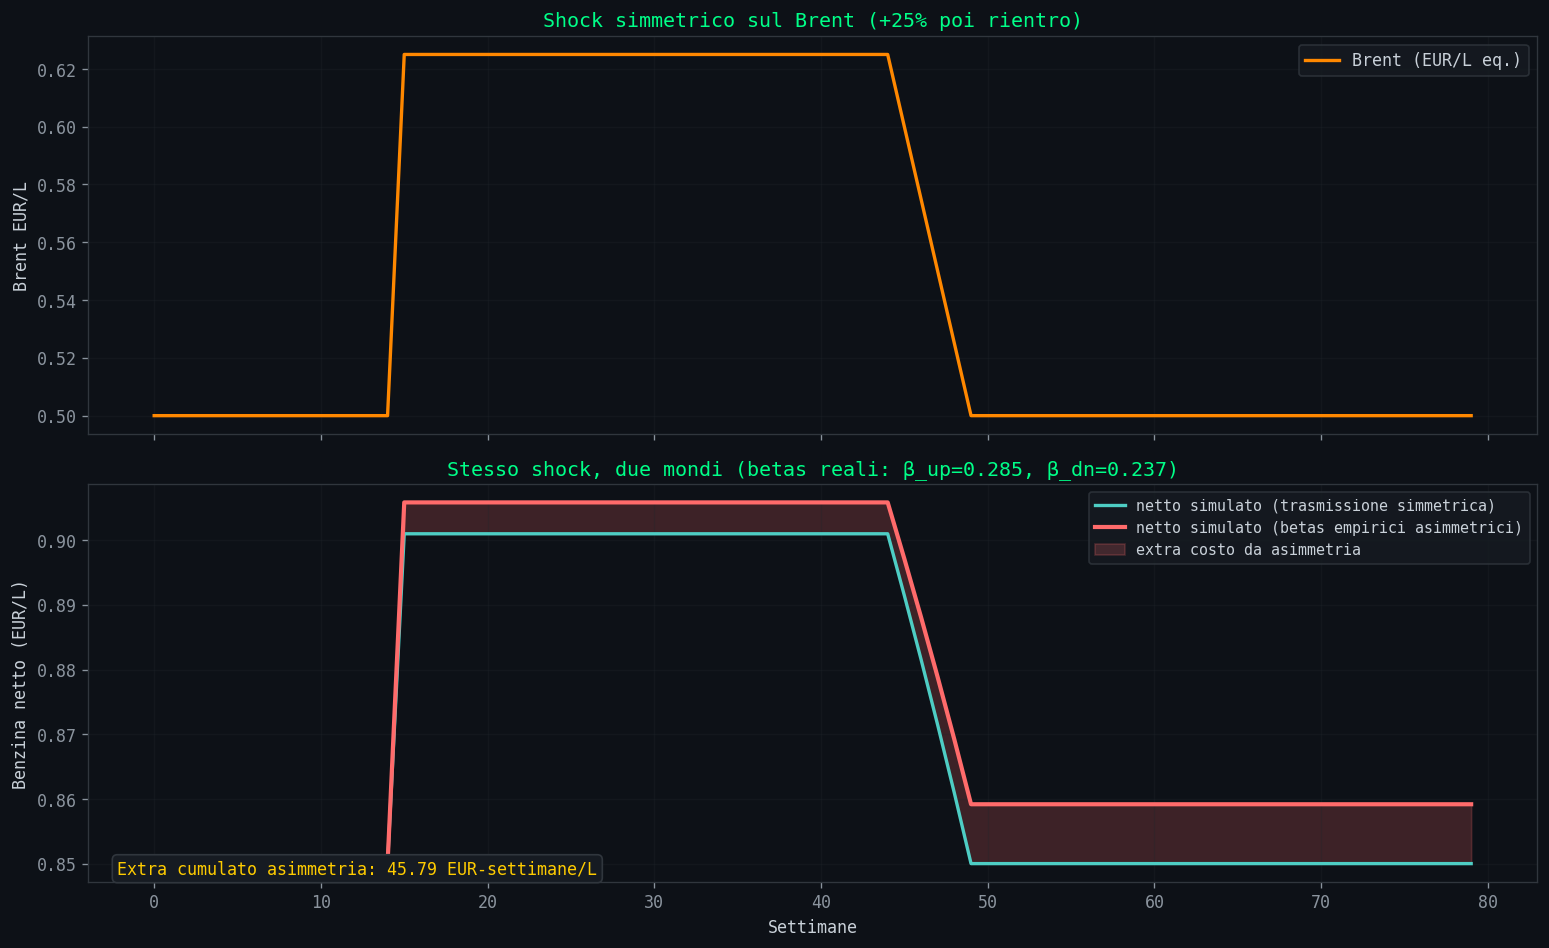
Task: Click the red asymmetric betas legend marker
Action: [1110, 528]
